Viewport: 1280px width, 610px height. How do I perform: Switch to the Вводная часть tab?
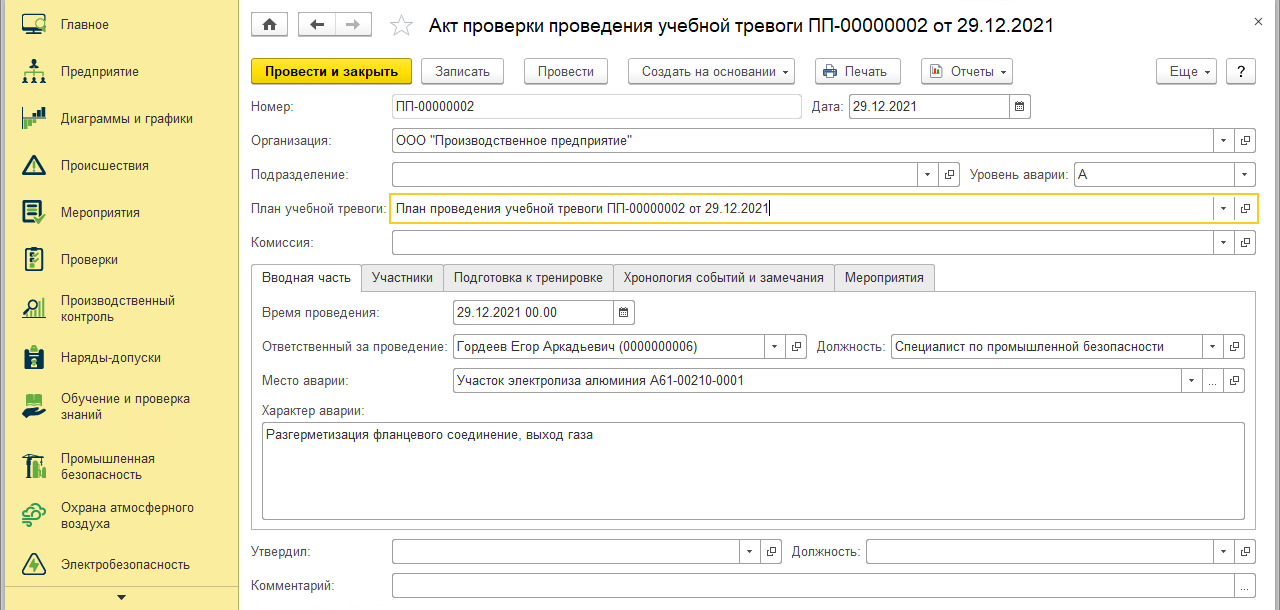(x=306, y=278)
